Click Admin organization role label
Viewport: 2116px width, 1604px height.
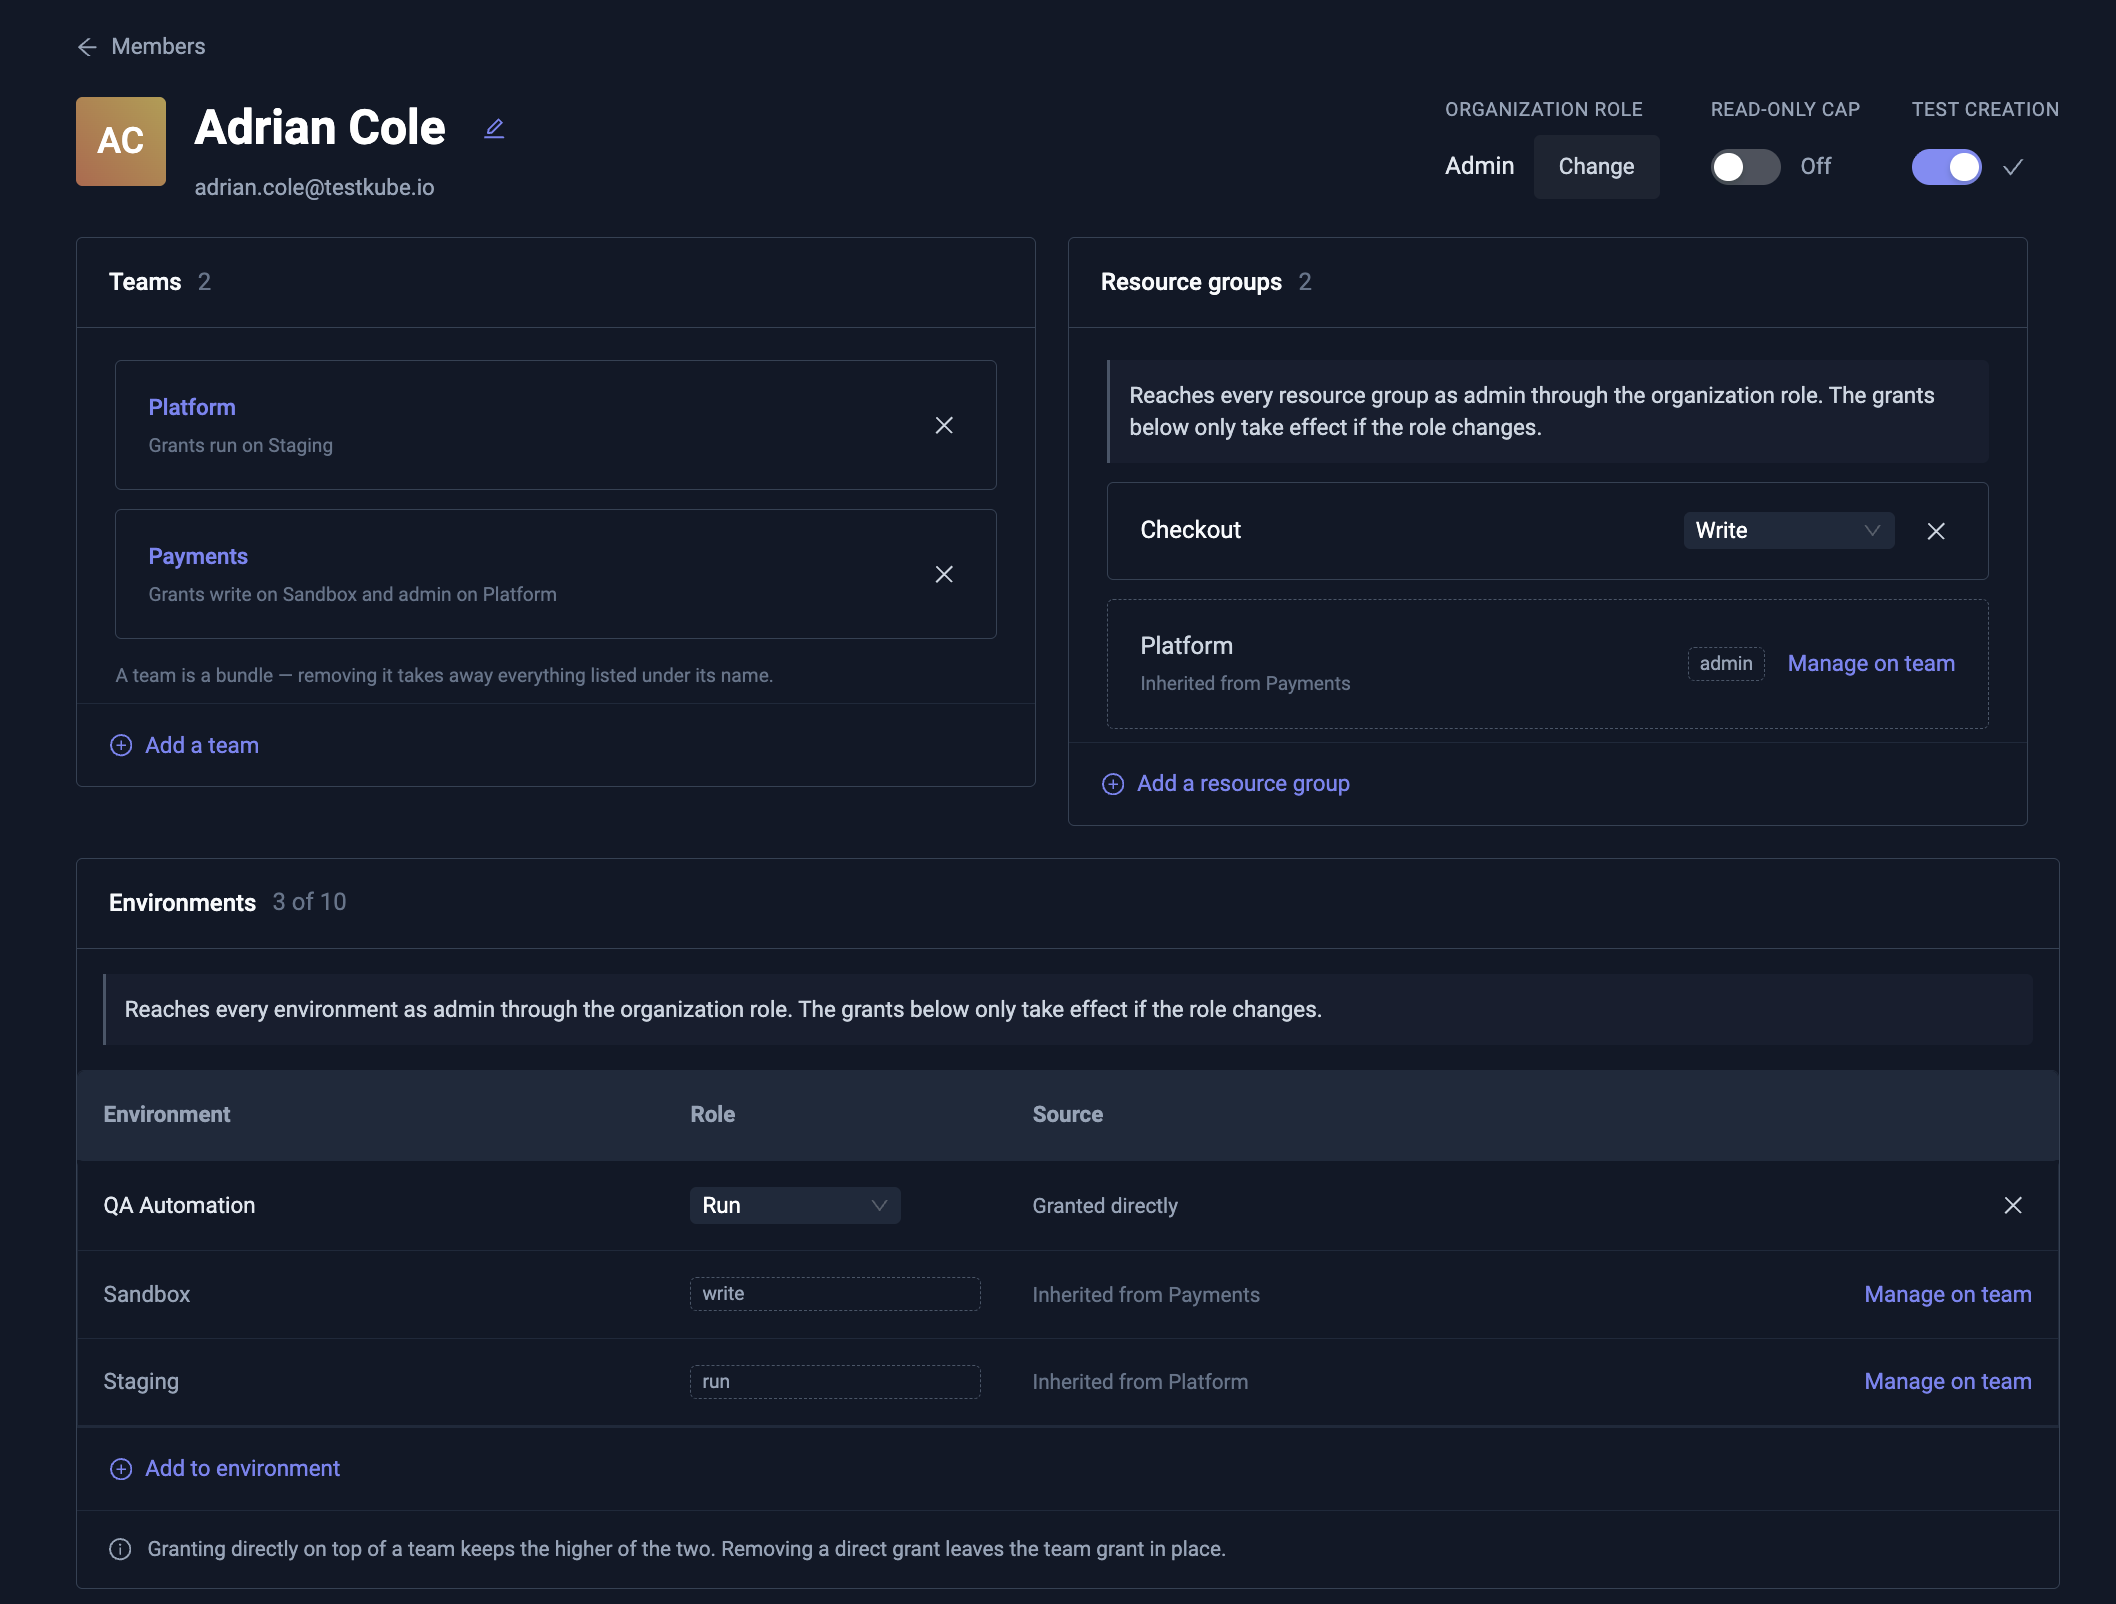tap(1479, 166)
